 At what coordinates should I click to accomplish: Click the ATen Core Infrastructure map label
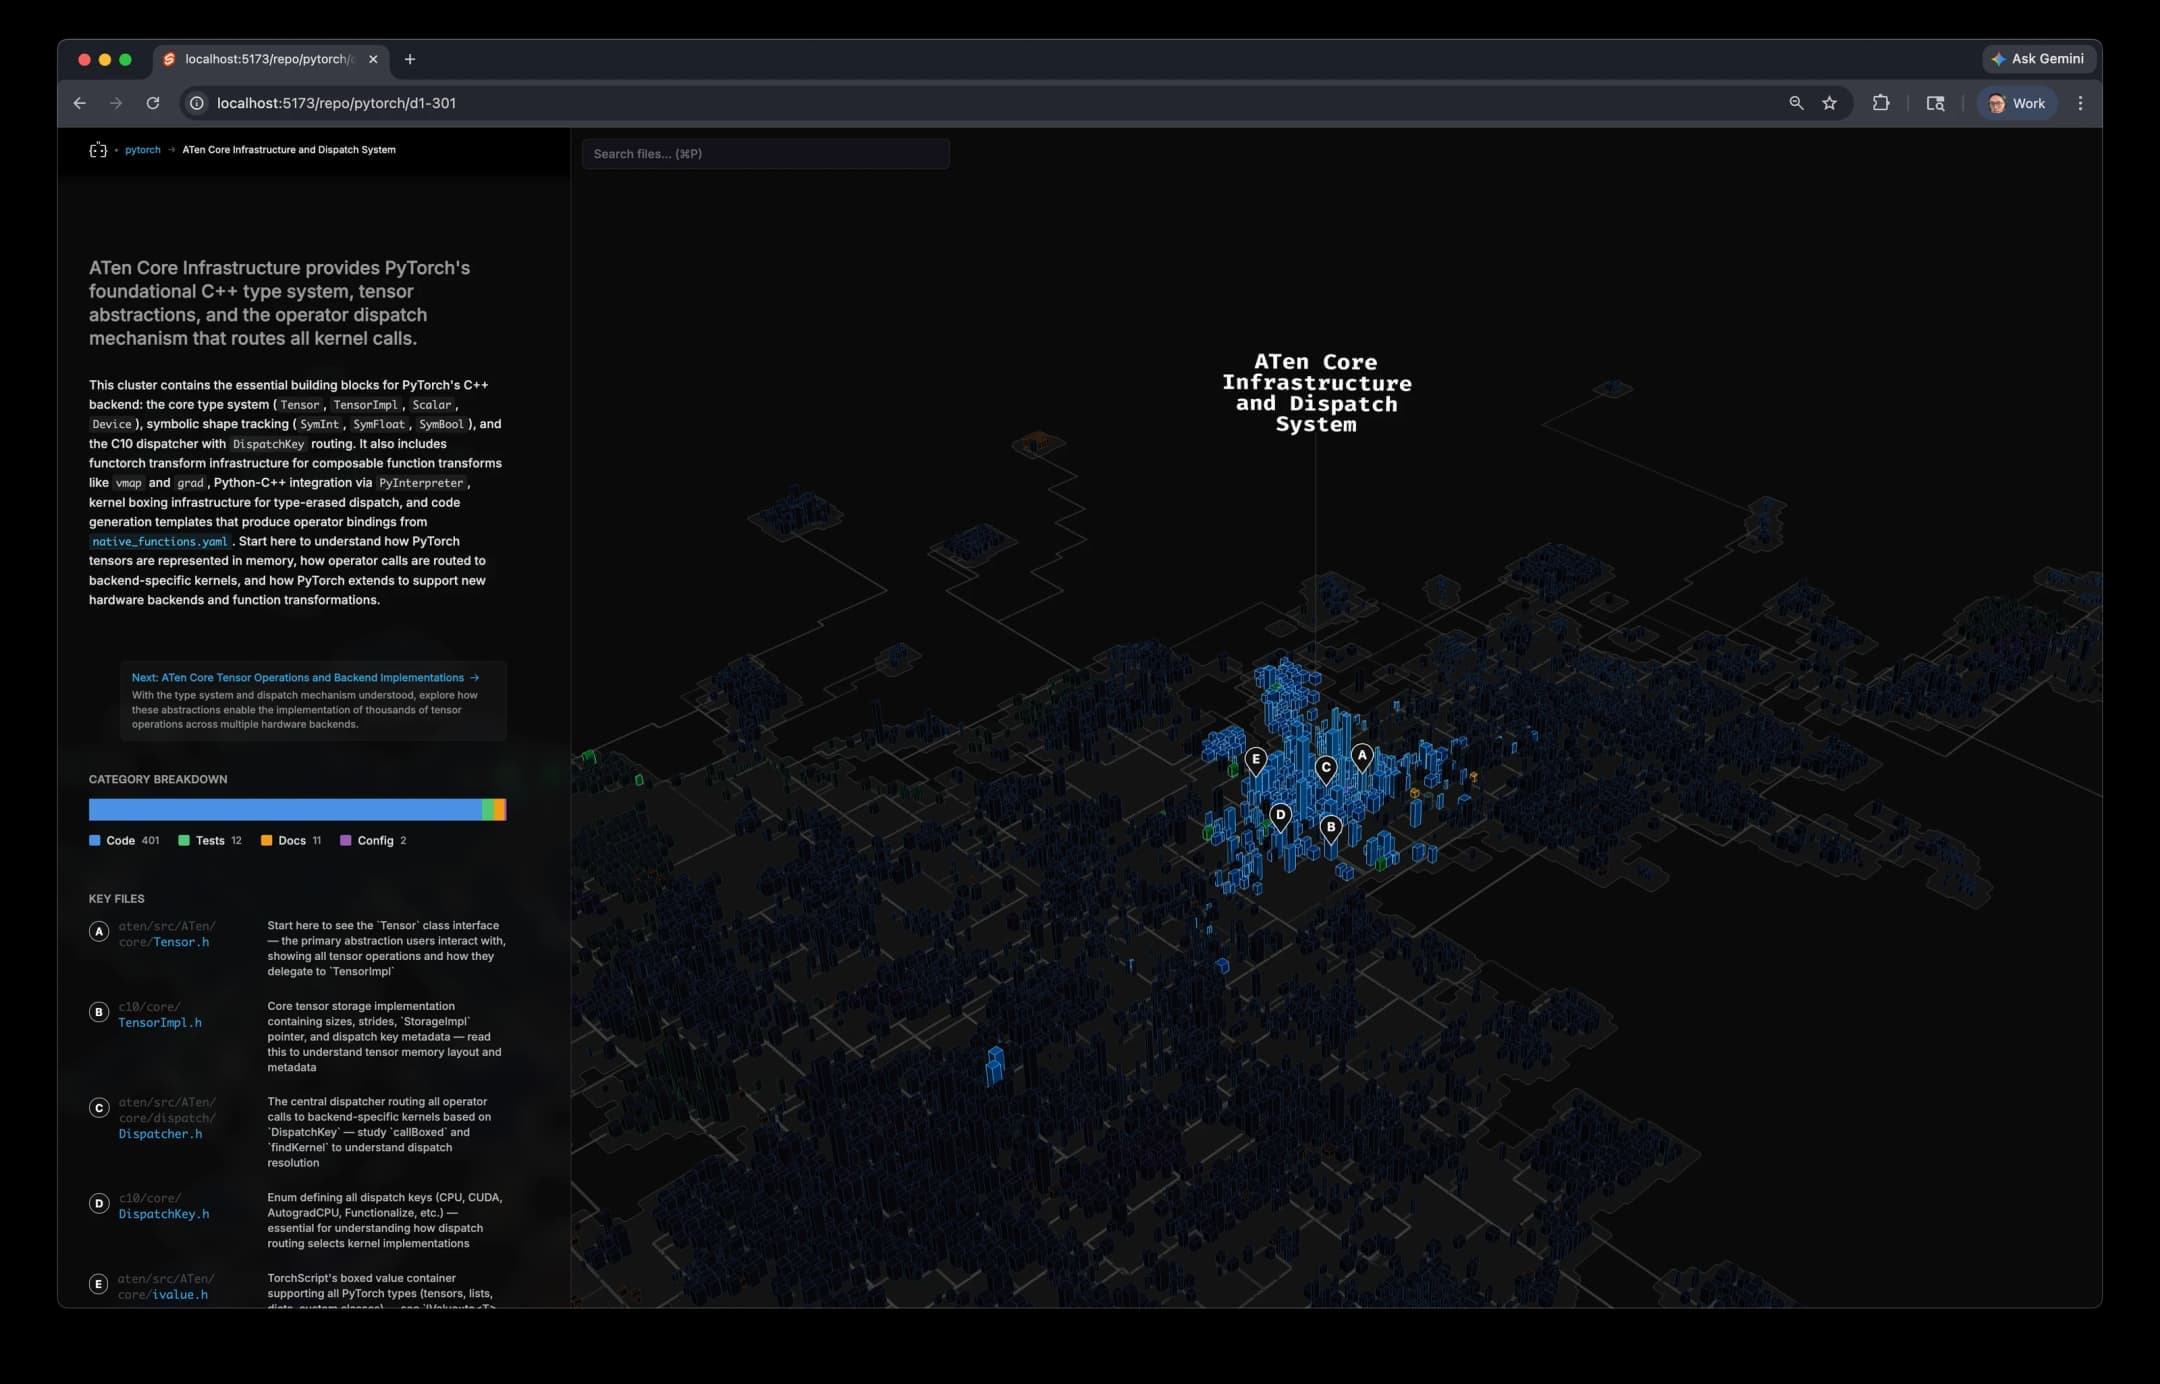tap(1316, 393)
